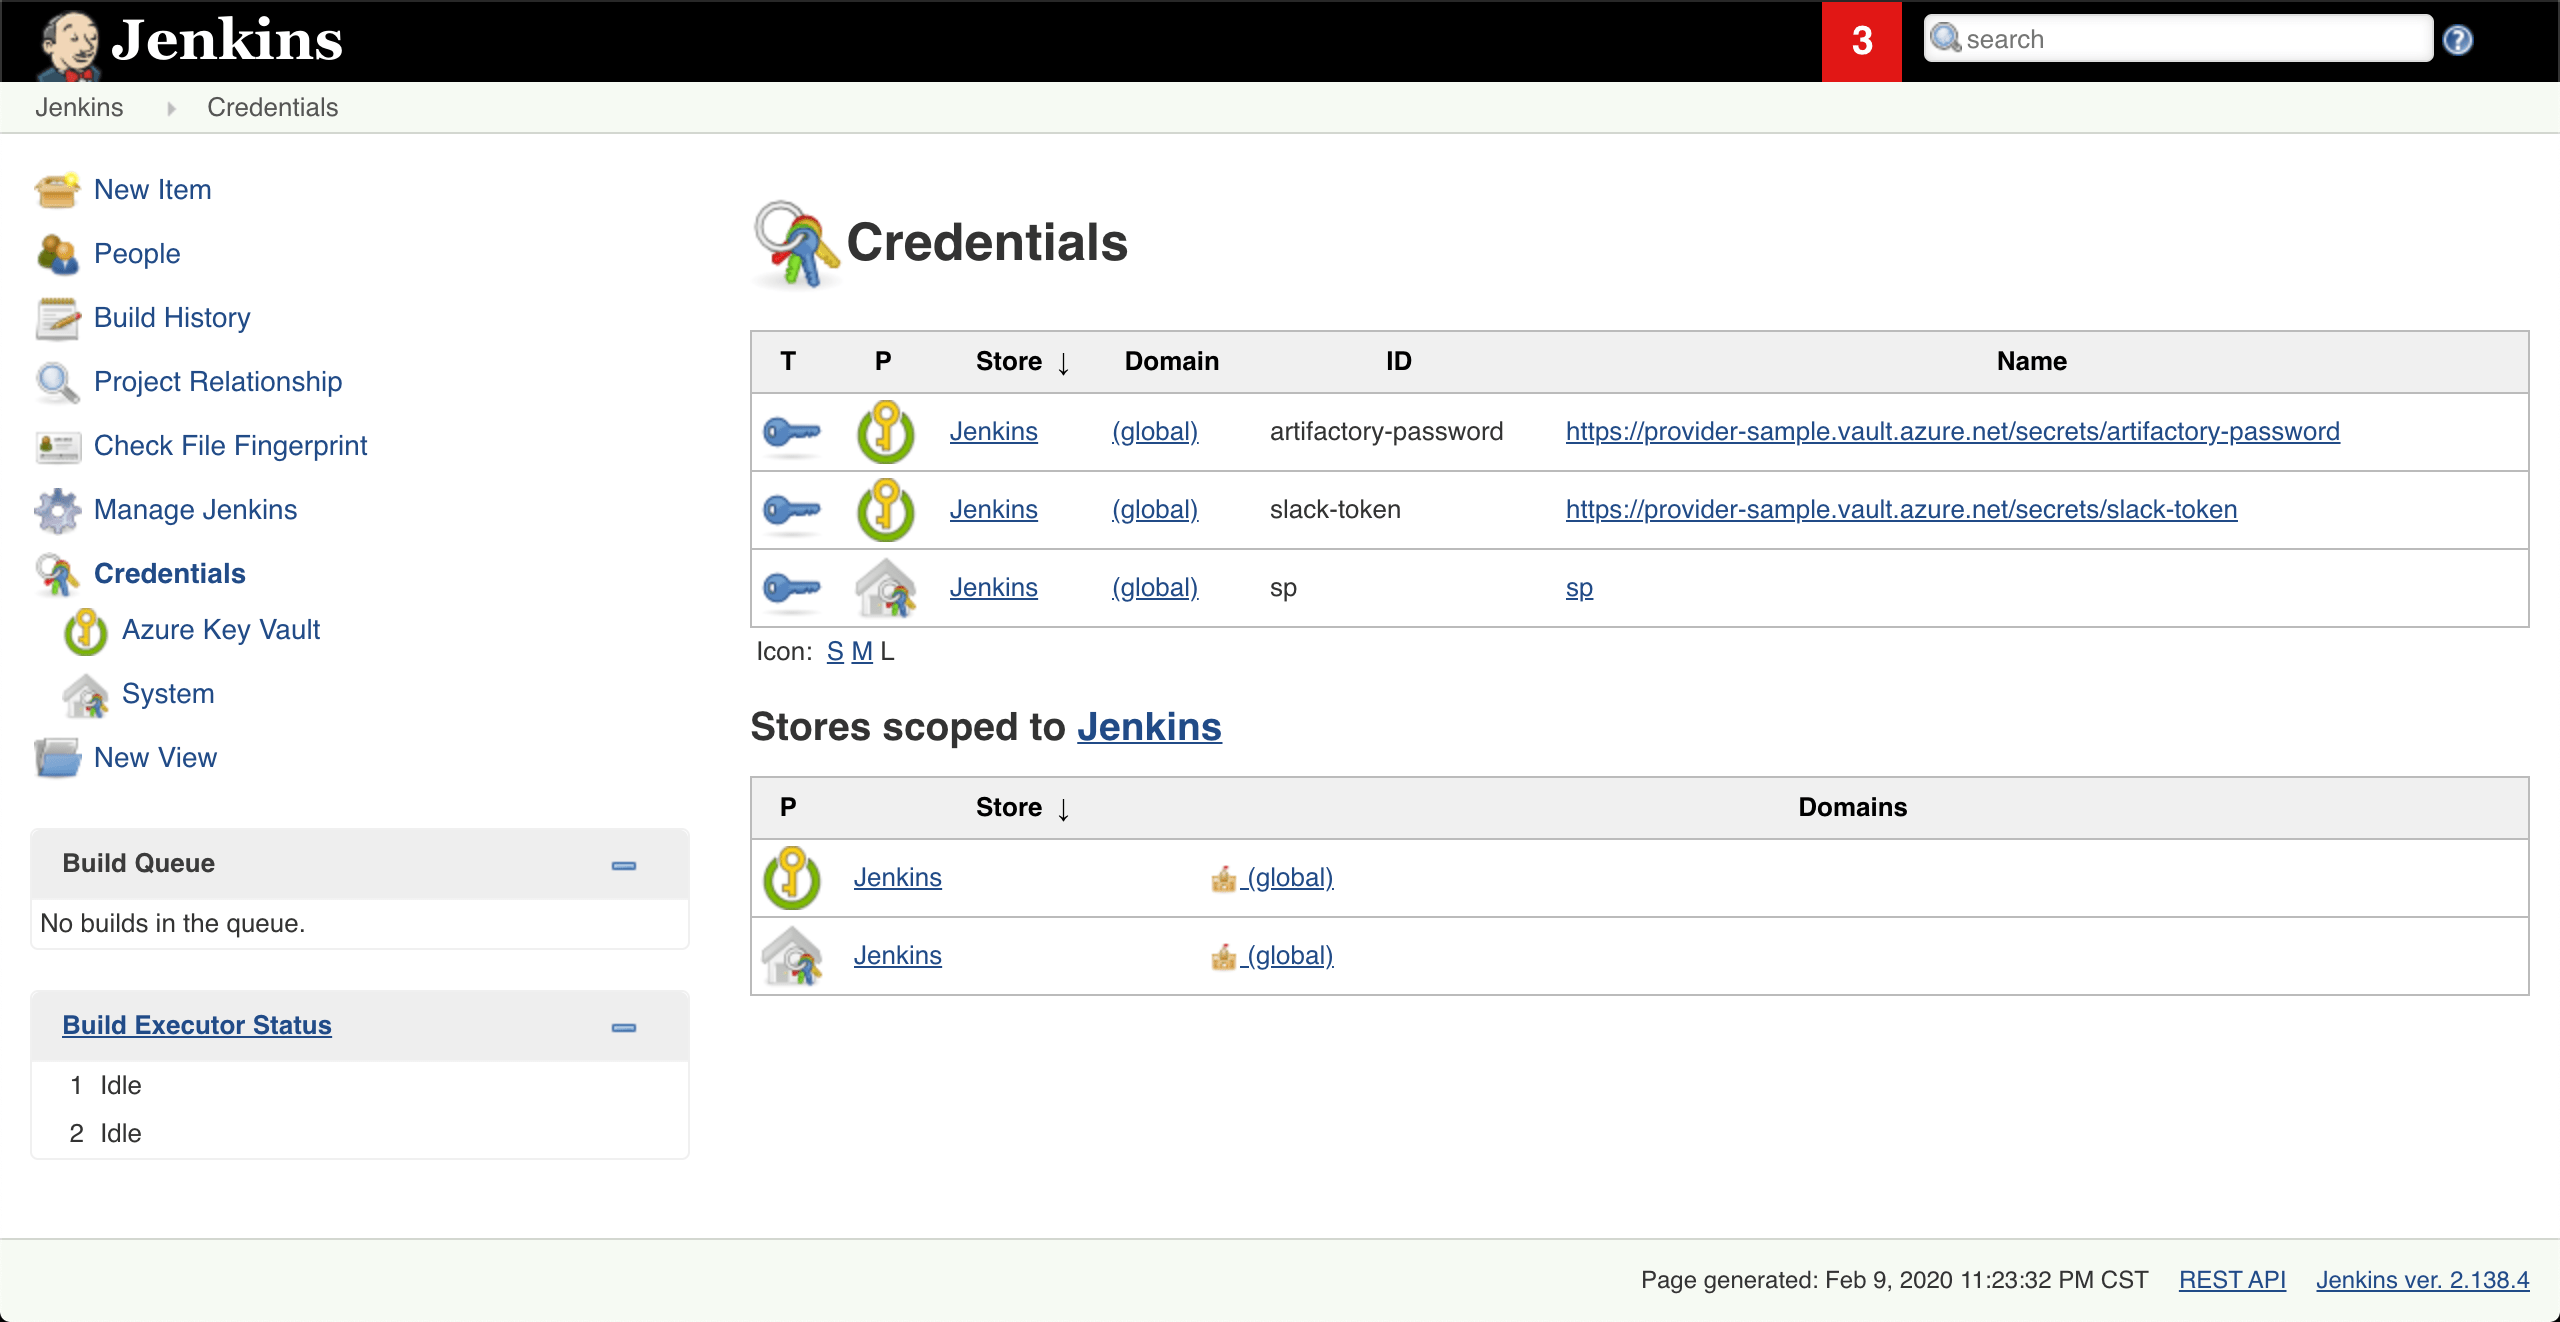
Task: Switch icon size to small with S
Action: [x=836, y=651]
